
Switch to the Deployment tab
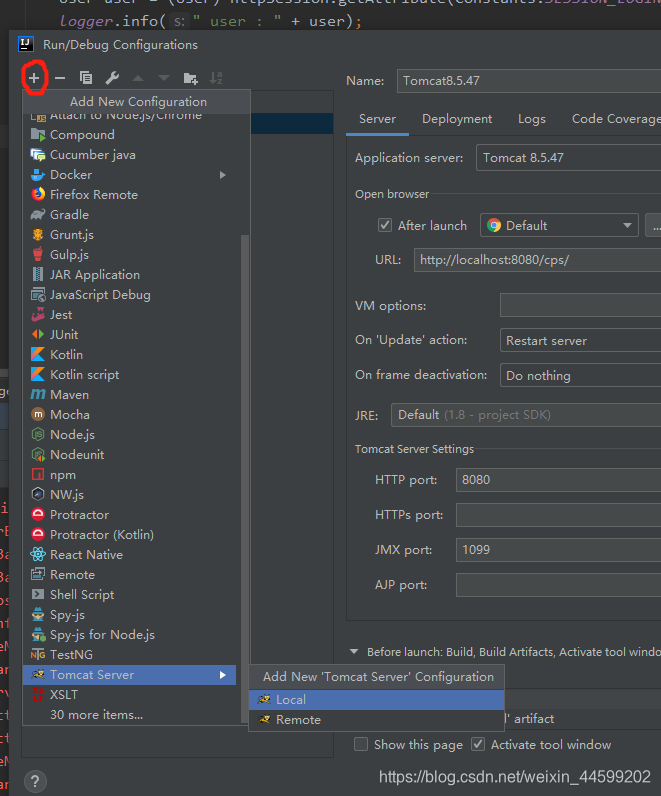coord(457,119)
